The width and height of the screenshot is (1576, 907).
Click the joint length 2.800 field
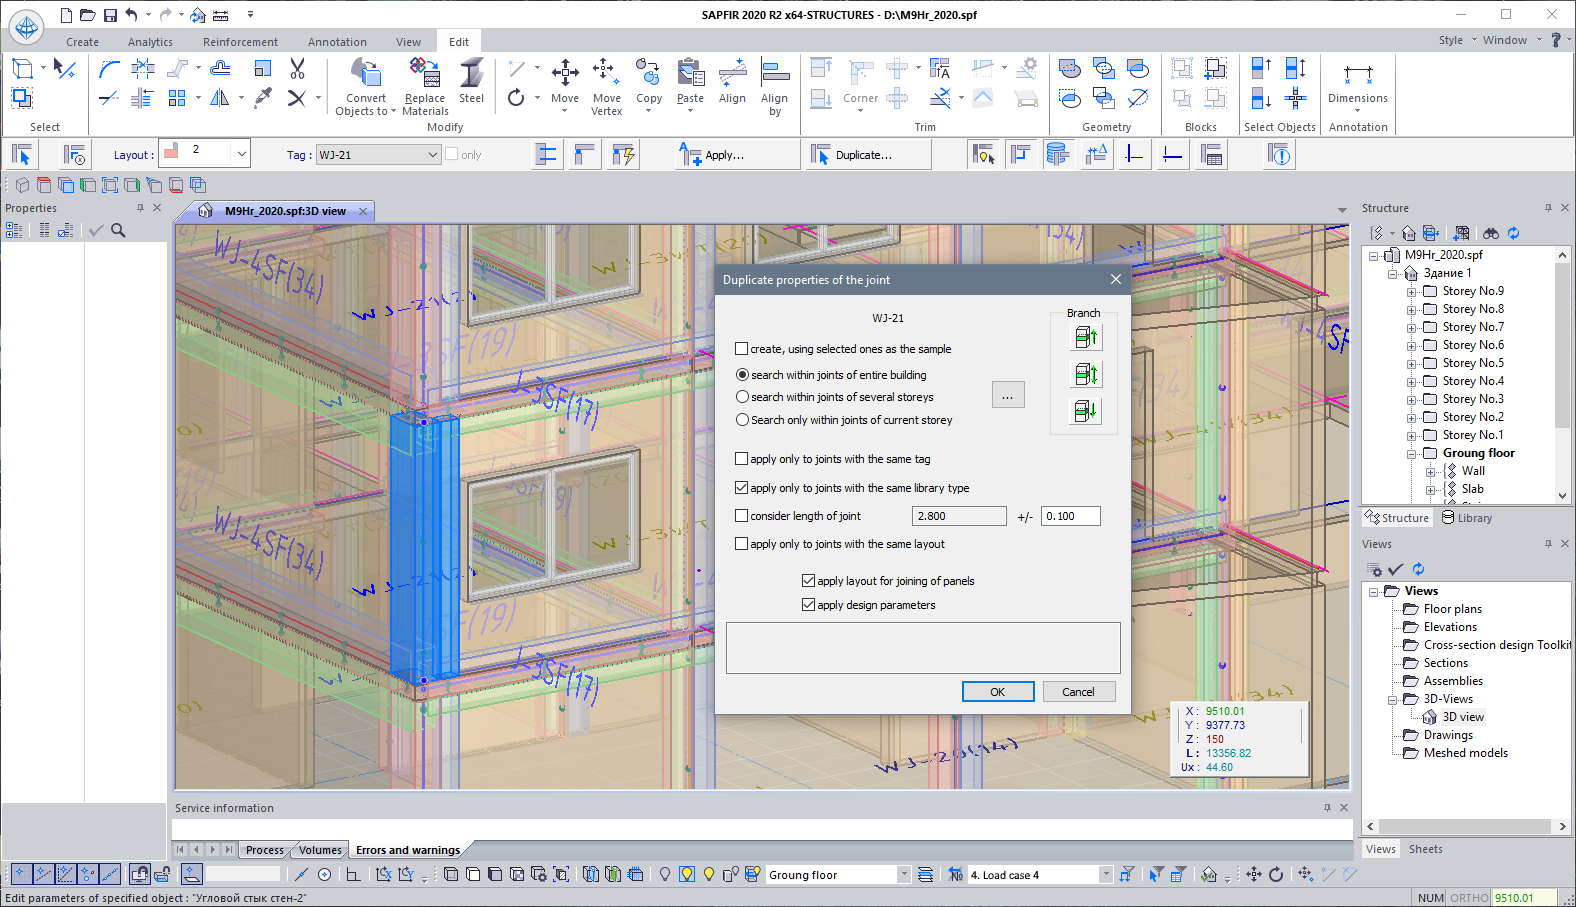tap(958, 516)
